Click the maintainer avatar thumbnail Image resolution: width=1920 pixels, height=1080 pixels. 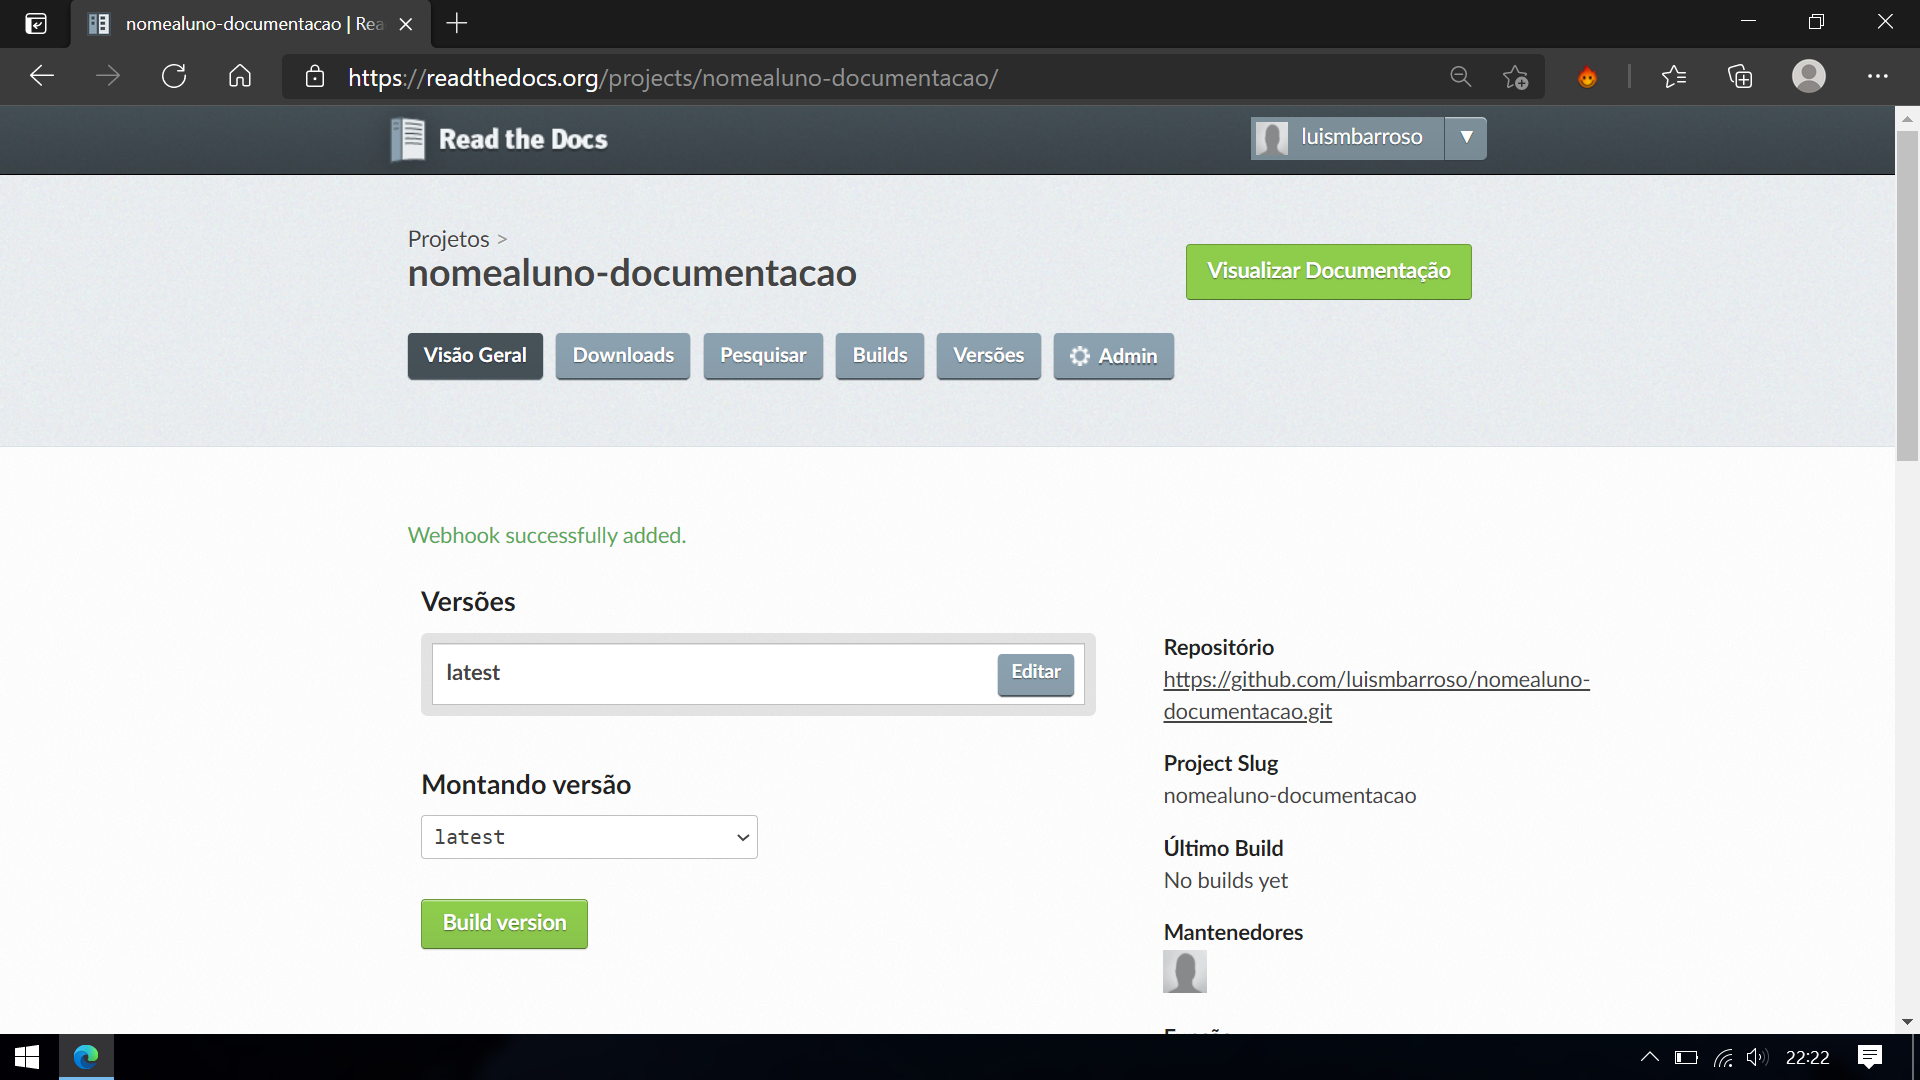pos(1185,971)
